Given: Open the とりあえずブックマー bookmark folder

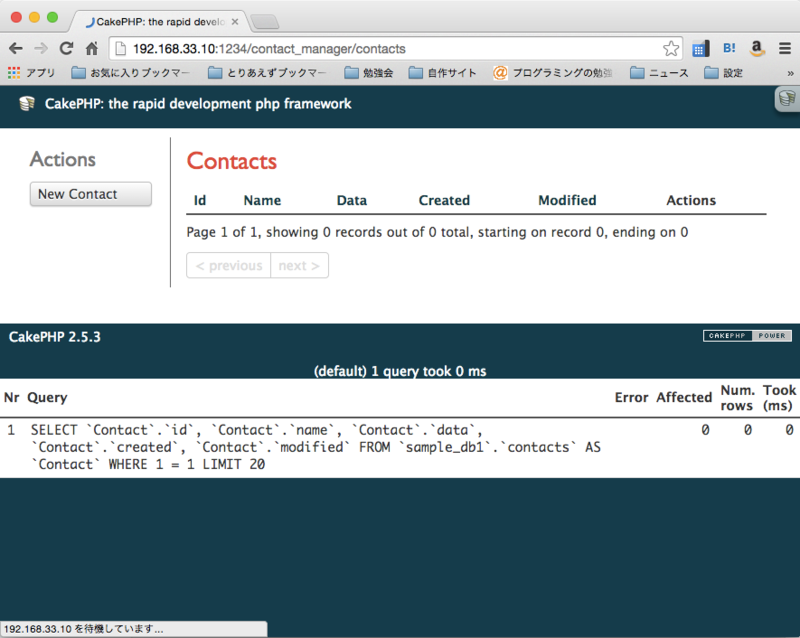Looking at the screenshot, I should click(267, 73).
